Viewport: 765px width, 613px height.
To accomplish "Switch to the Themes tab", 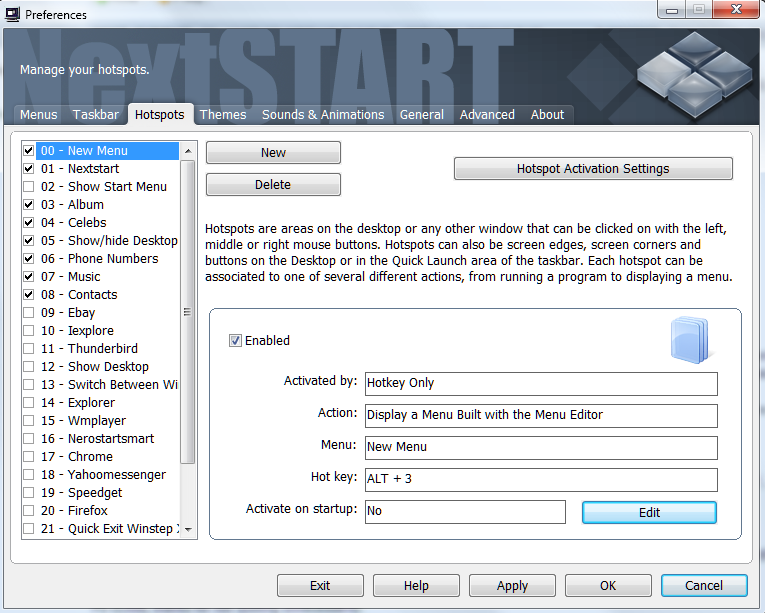I will [x=222, y=115].
